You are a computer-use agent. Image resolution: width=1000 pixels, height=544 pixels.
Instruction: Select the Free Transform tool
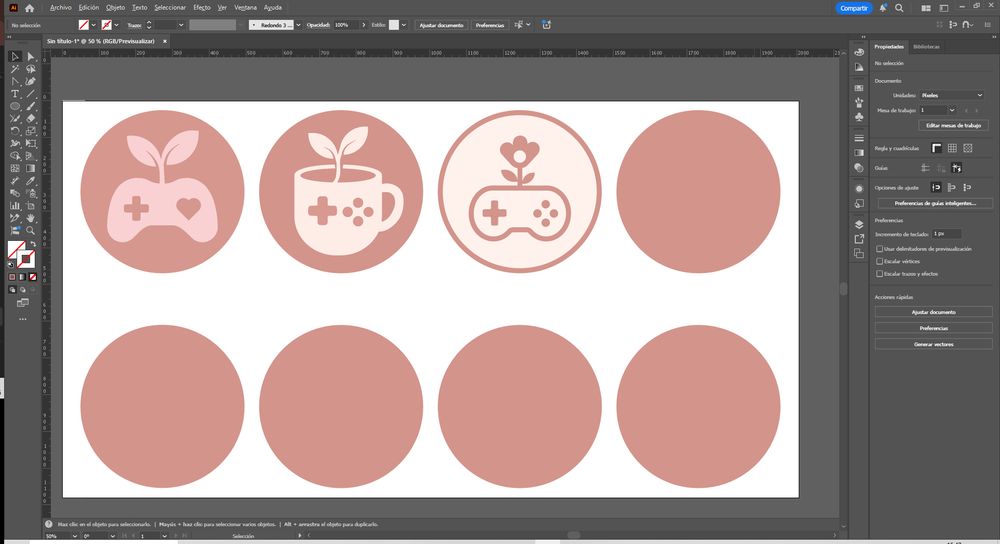click(30, 143)
